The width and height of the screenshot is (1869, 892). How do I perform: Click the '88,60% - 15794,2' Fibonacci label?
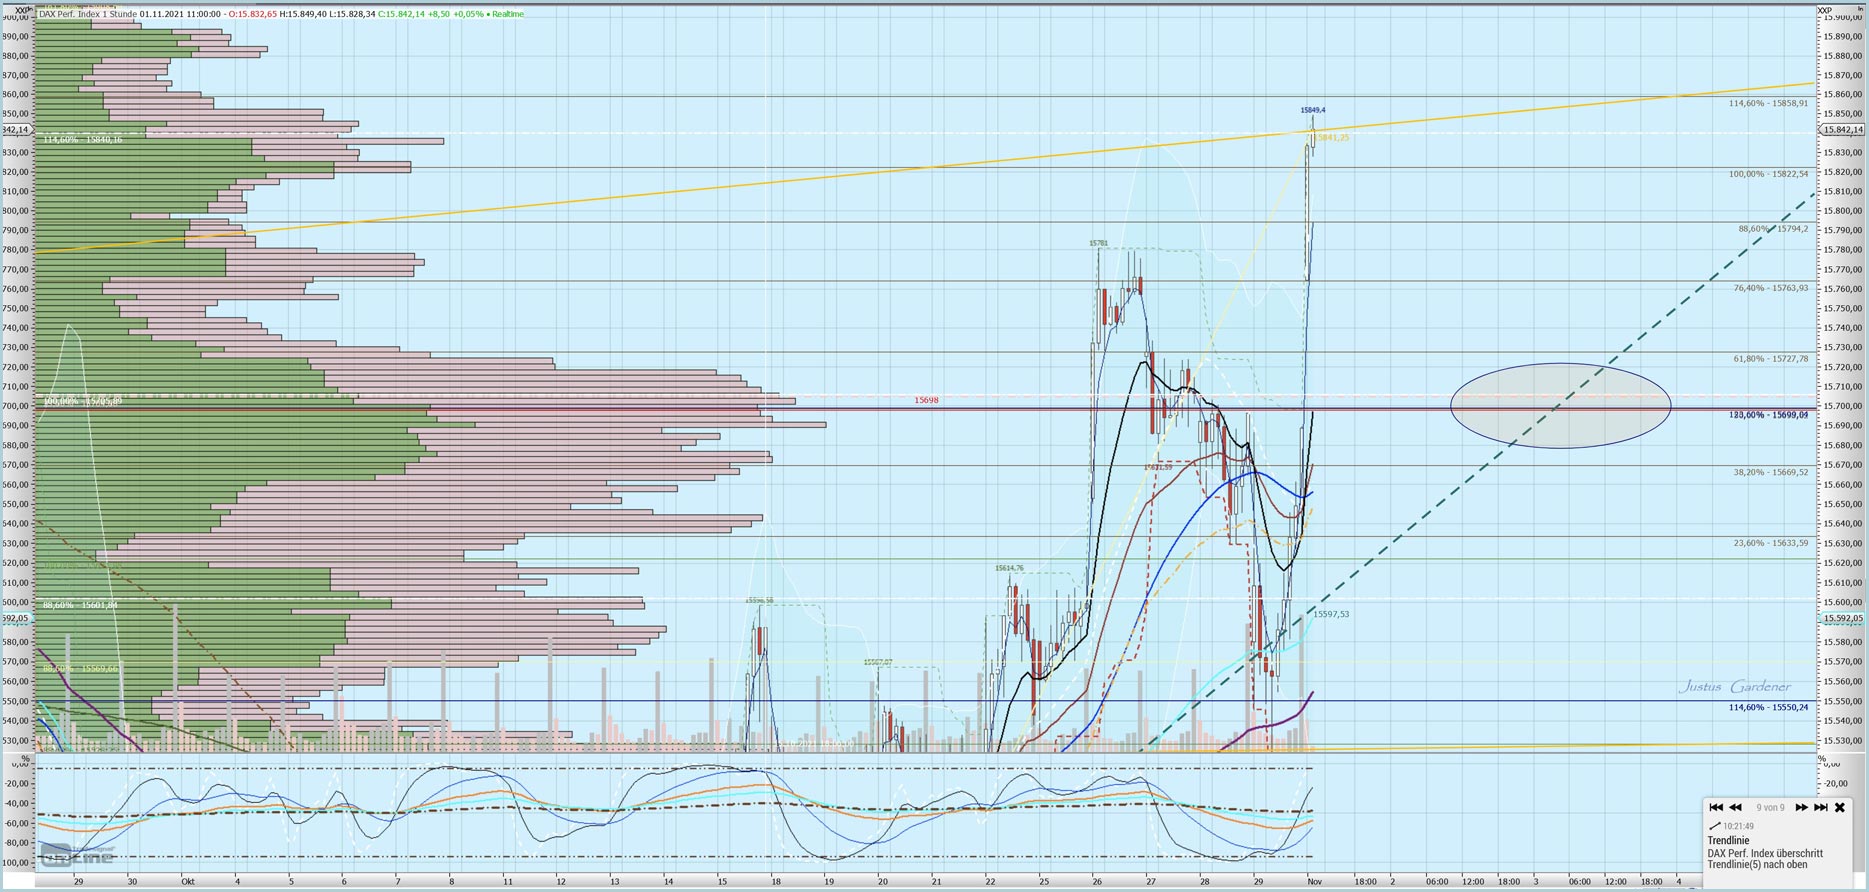pos(1773,229)
